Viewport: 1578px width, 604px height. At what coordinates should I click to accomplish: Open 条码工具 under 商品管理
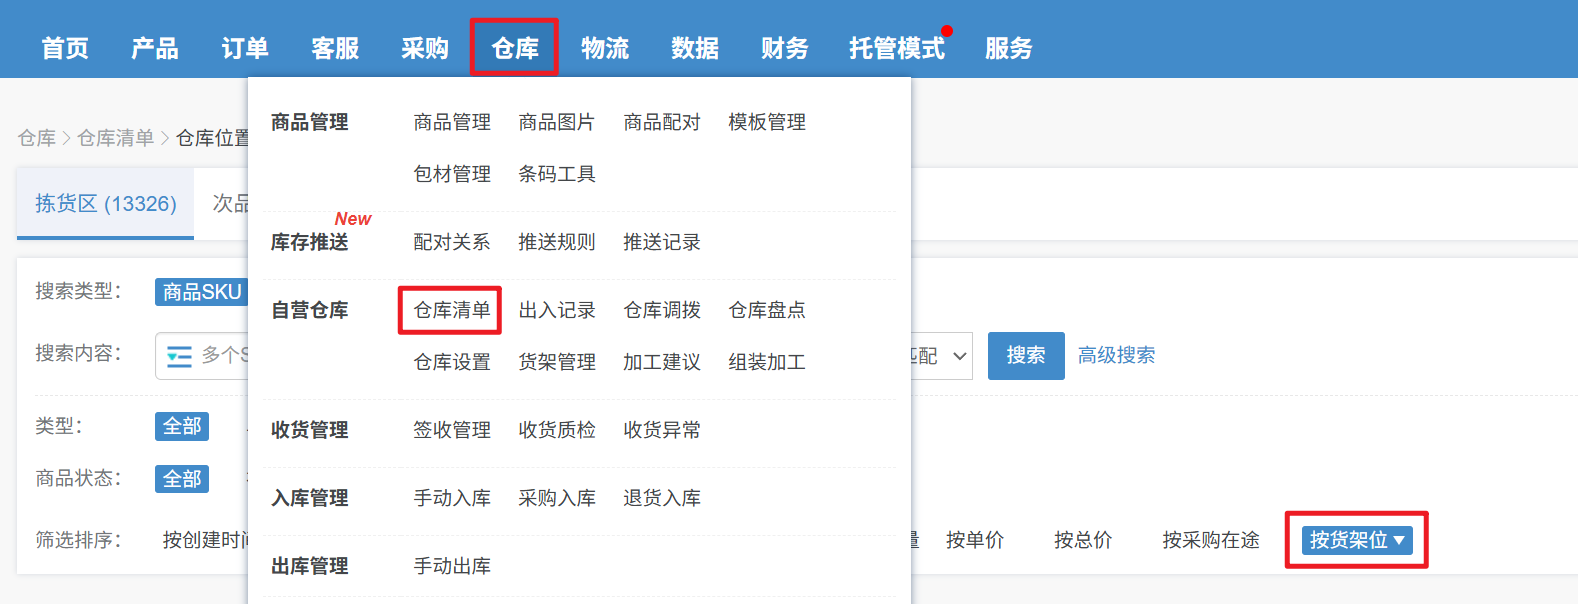point(556,174)
